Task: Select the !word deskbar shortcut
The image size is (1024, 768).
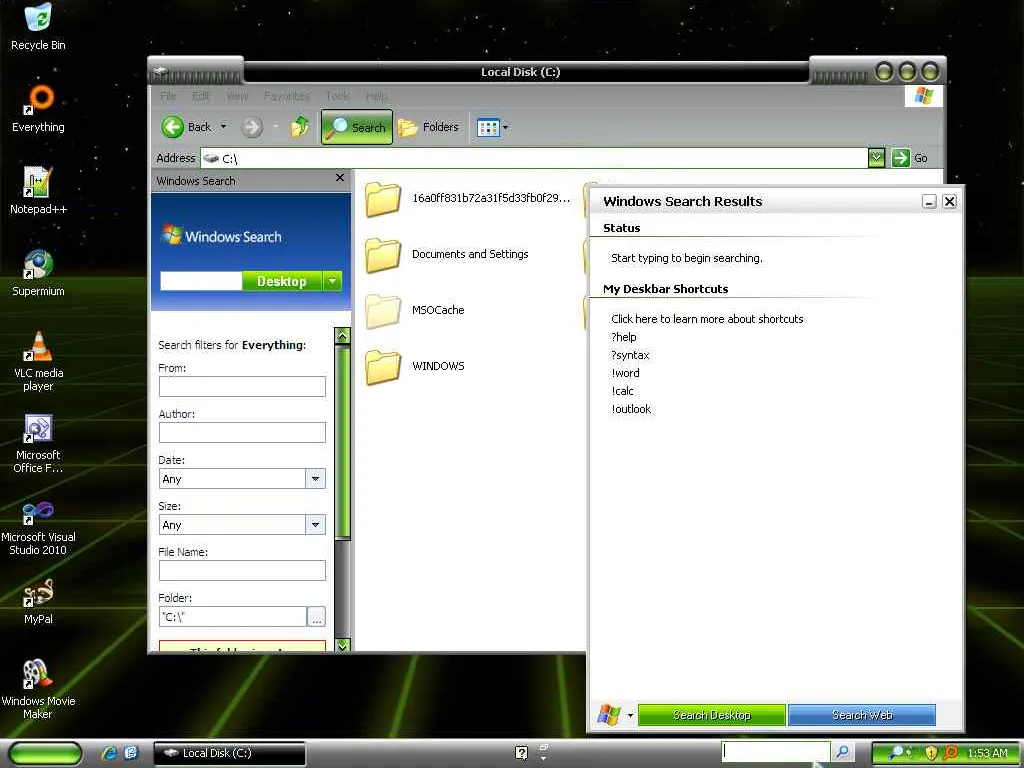Action: (x=626, y=373)
